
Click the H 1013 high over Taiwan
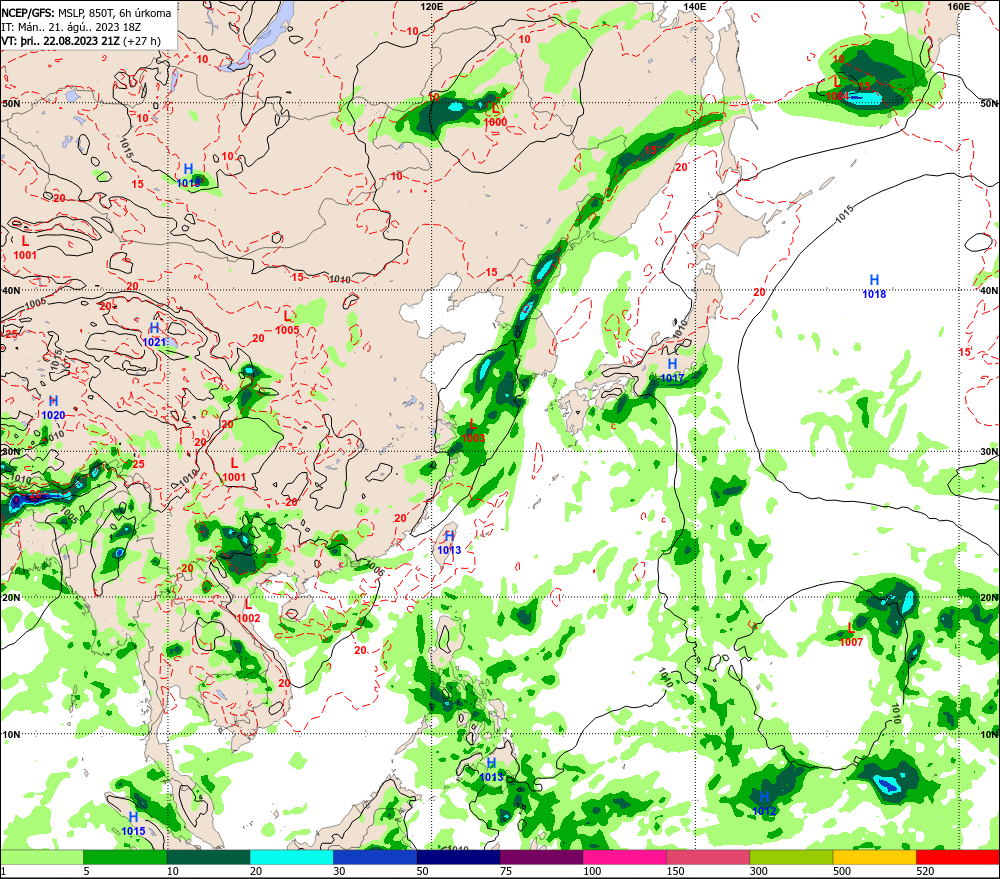[449, 543]
